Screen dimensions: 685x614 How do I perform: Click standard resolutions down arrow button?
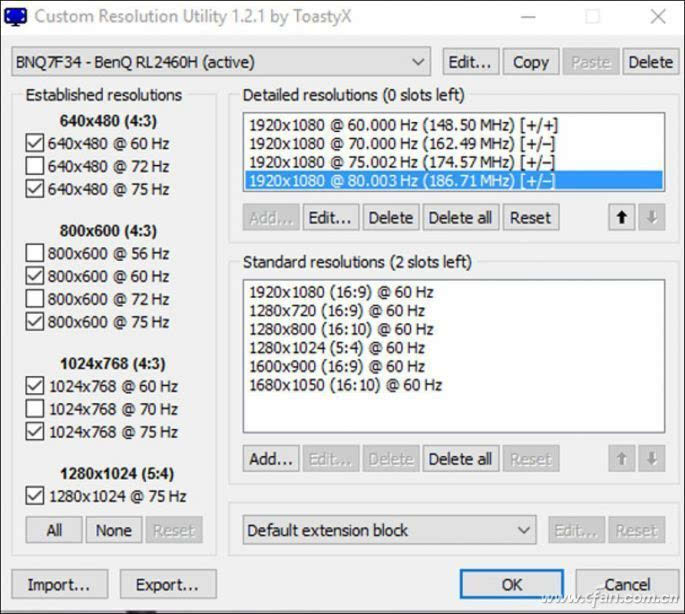pyautogui.click(x=652, y=458)
